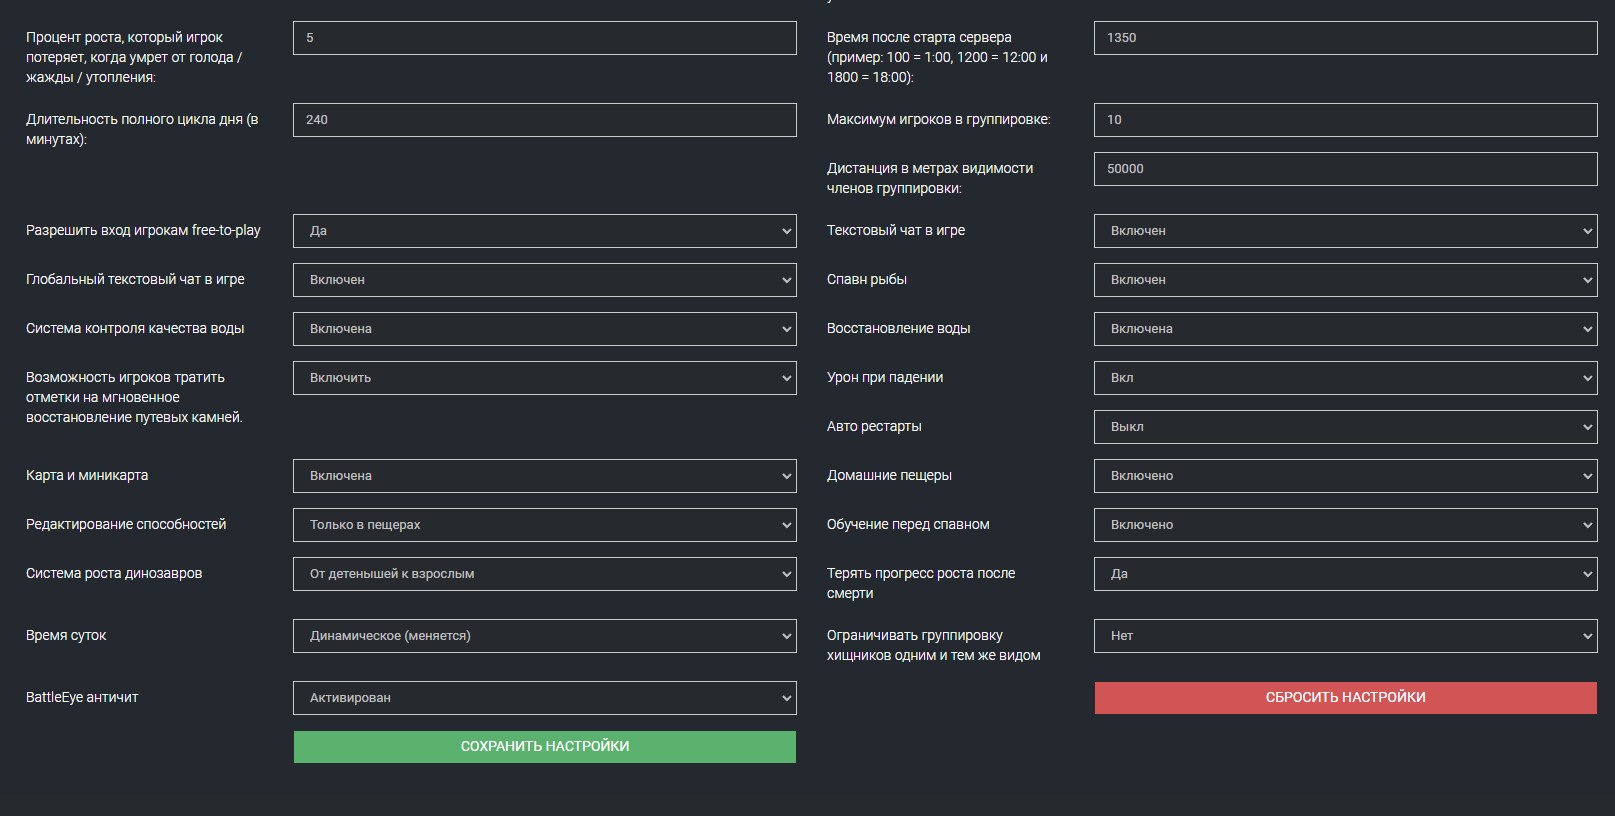Expand the 'Редактирование способностей' dropdown

pyautogui.click(x=544, y=525)
